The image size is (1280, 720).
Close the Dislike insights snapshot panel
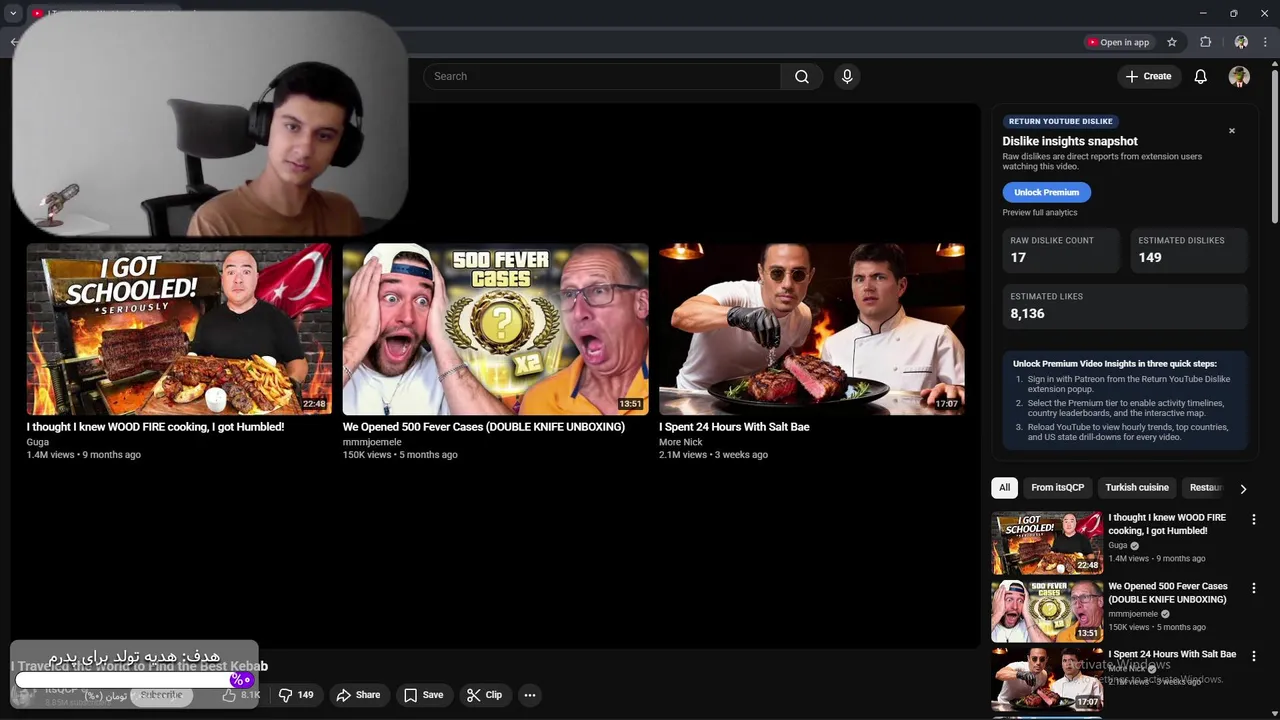[1232, 131]
